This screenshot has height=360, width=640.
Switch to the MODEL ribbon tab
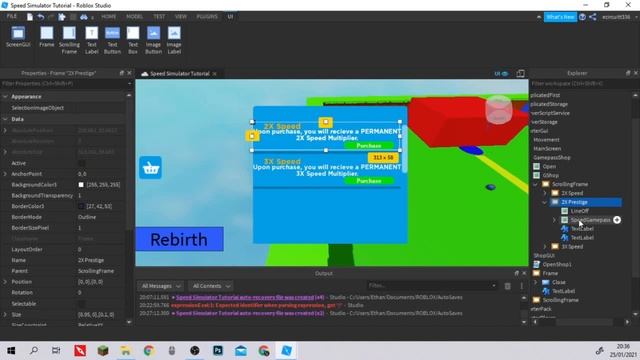134,16
